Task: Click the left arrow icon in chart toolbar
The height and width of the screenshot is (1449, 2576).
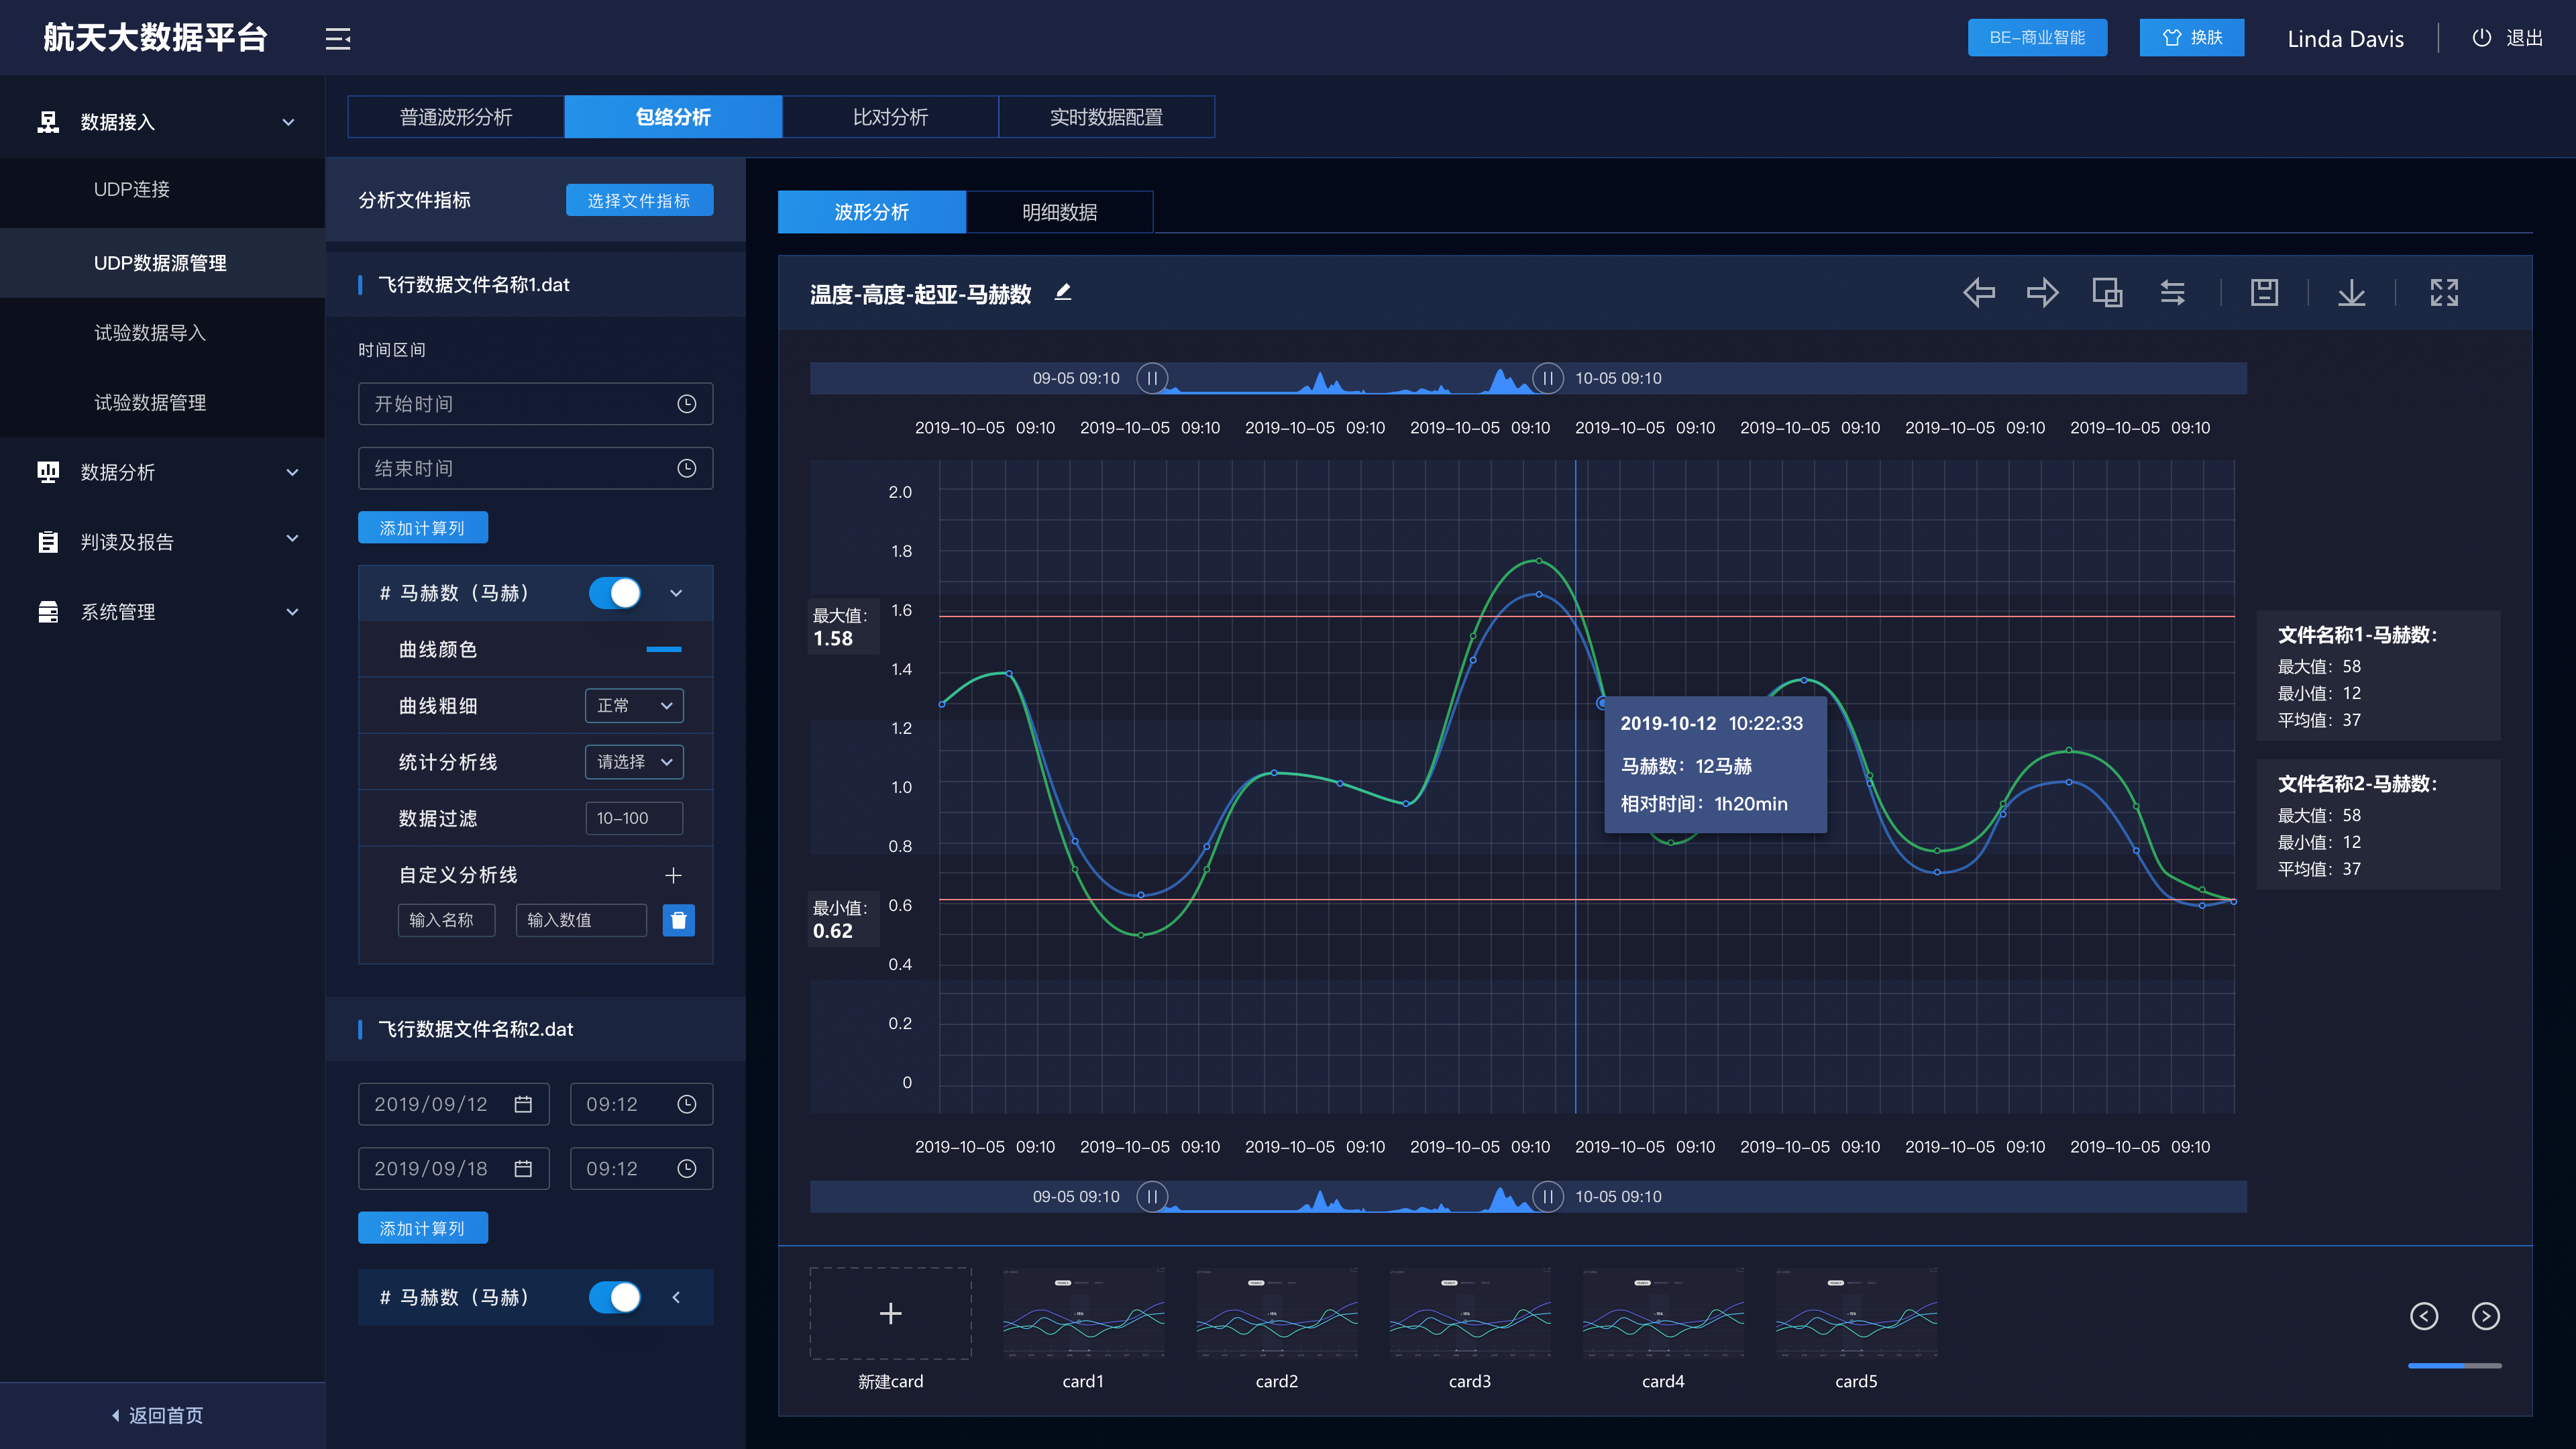Action: (x=1978, y=293)
